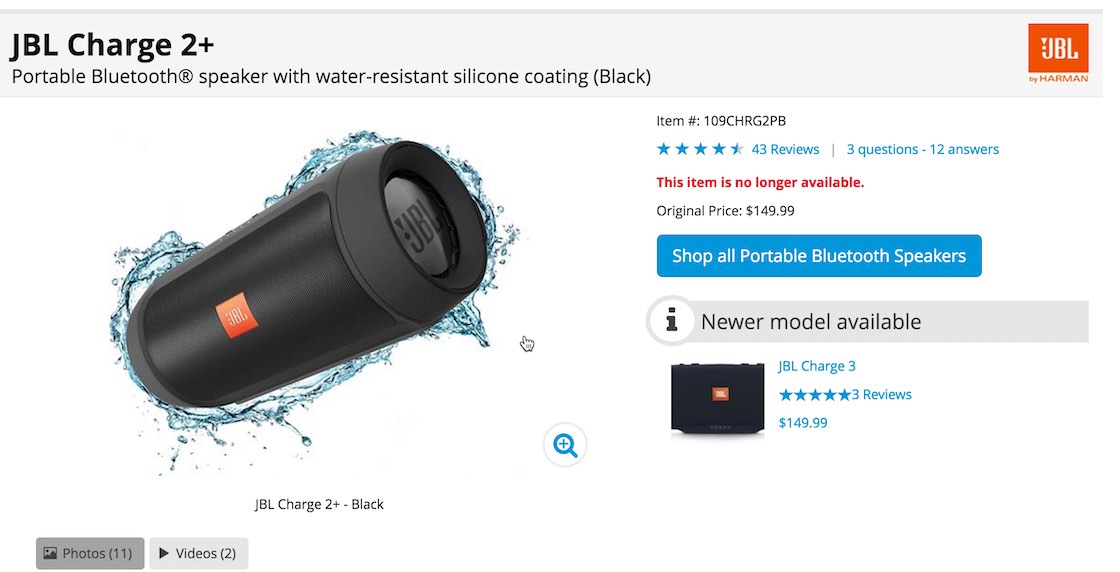Click the red no longer available notice

760,182
